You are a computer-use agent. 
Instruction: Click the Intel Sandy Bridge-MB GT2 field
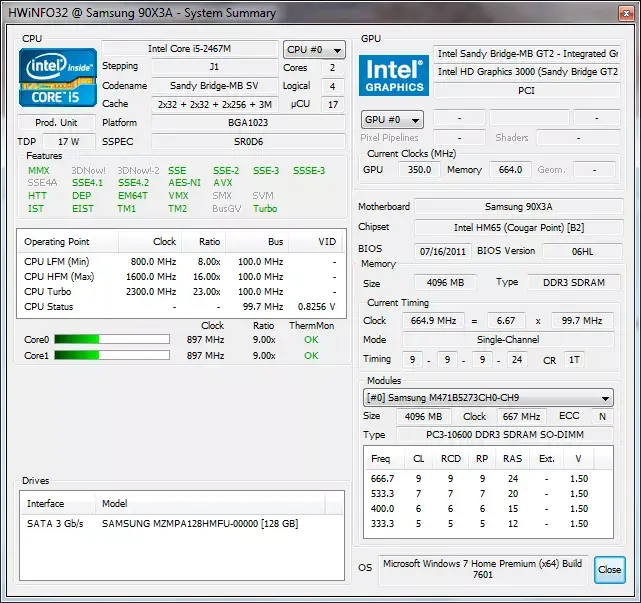tap(527, 54)
